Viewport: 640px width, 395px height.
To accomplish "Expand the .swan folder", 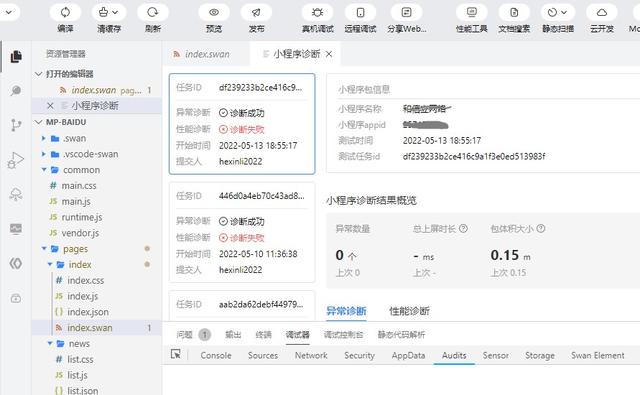I will pos(44,138).
